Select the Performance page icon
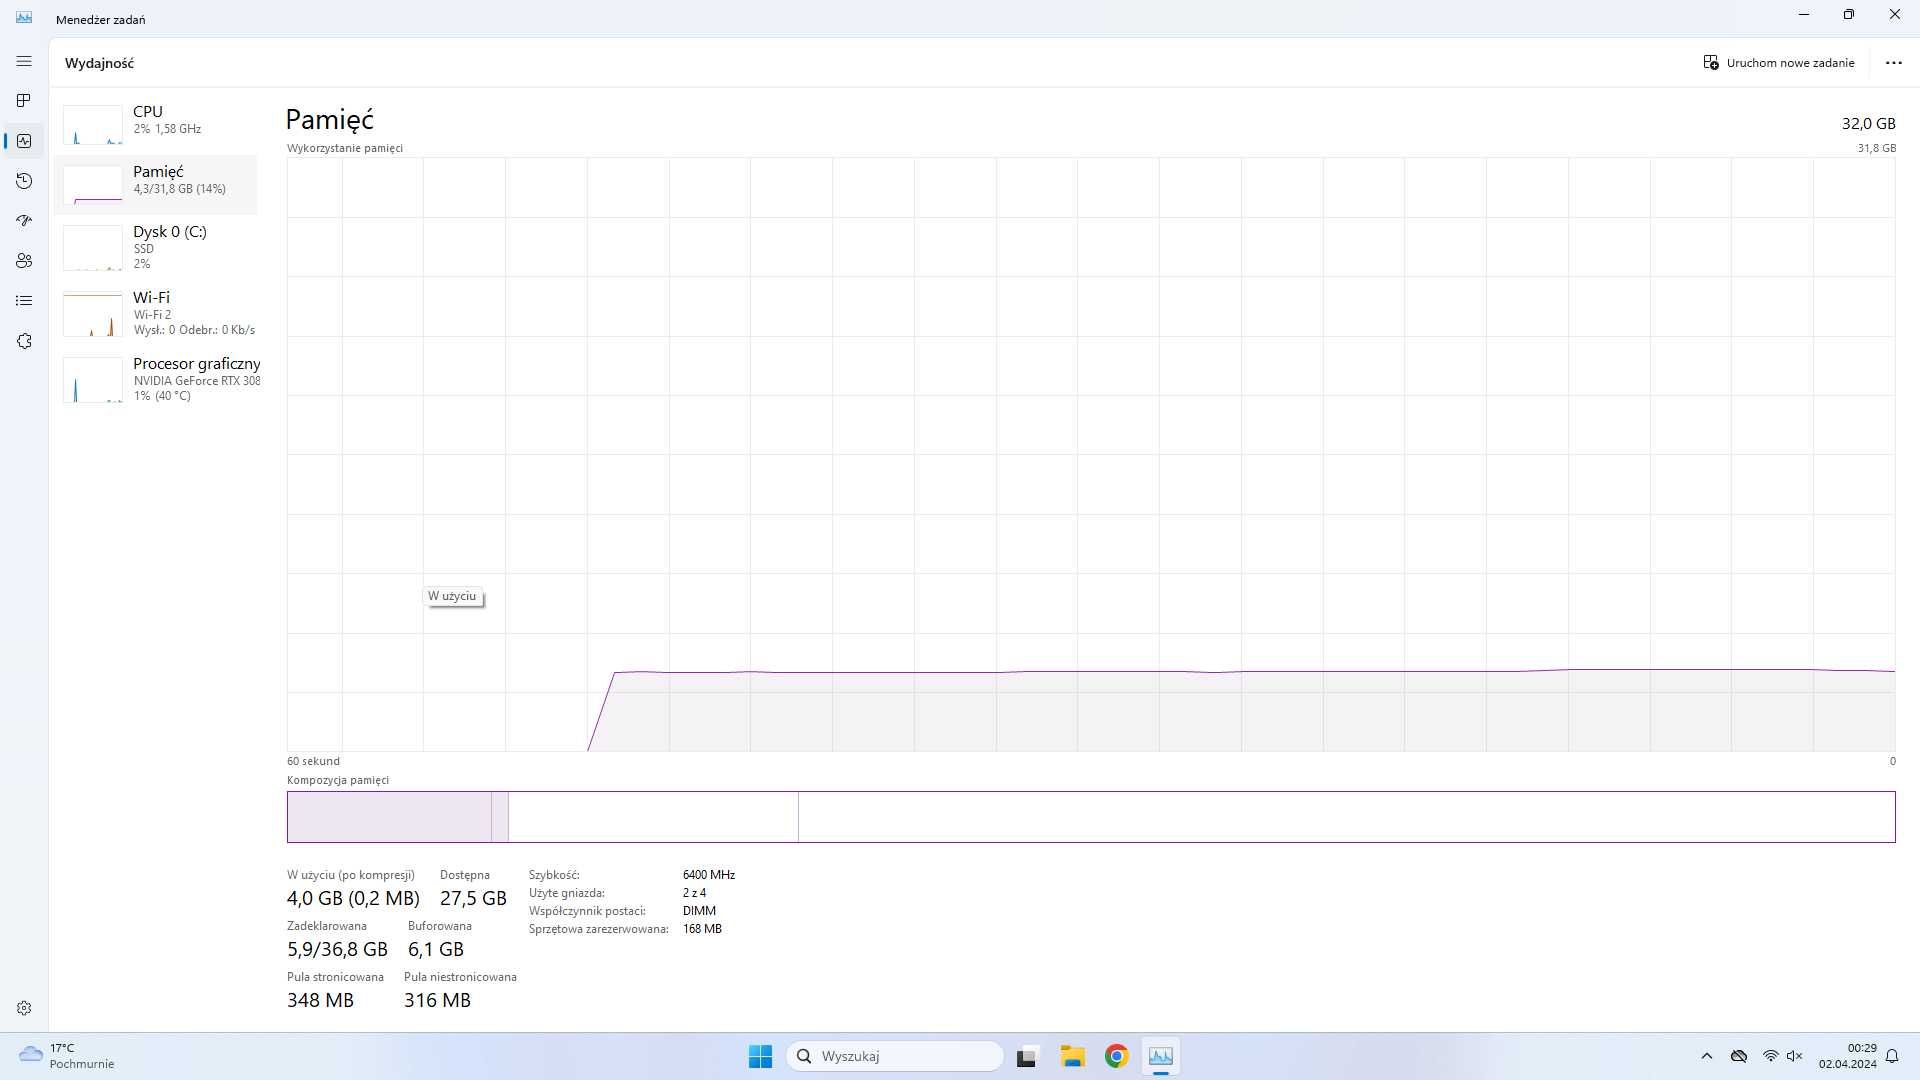The height and width of the screenshot is (1080, 1920). pos(24,141)
